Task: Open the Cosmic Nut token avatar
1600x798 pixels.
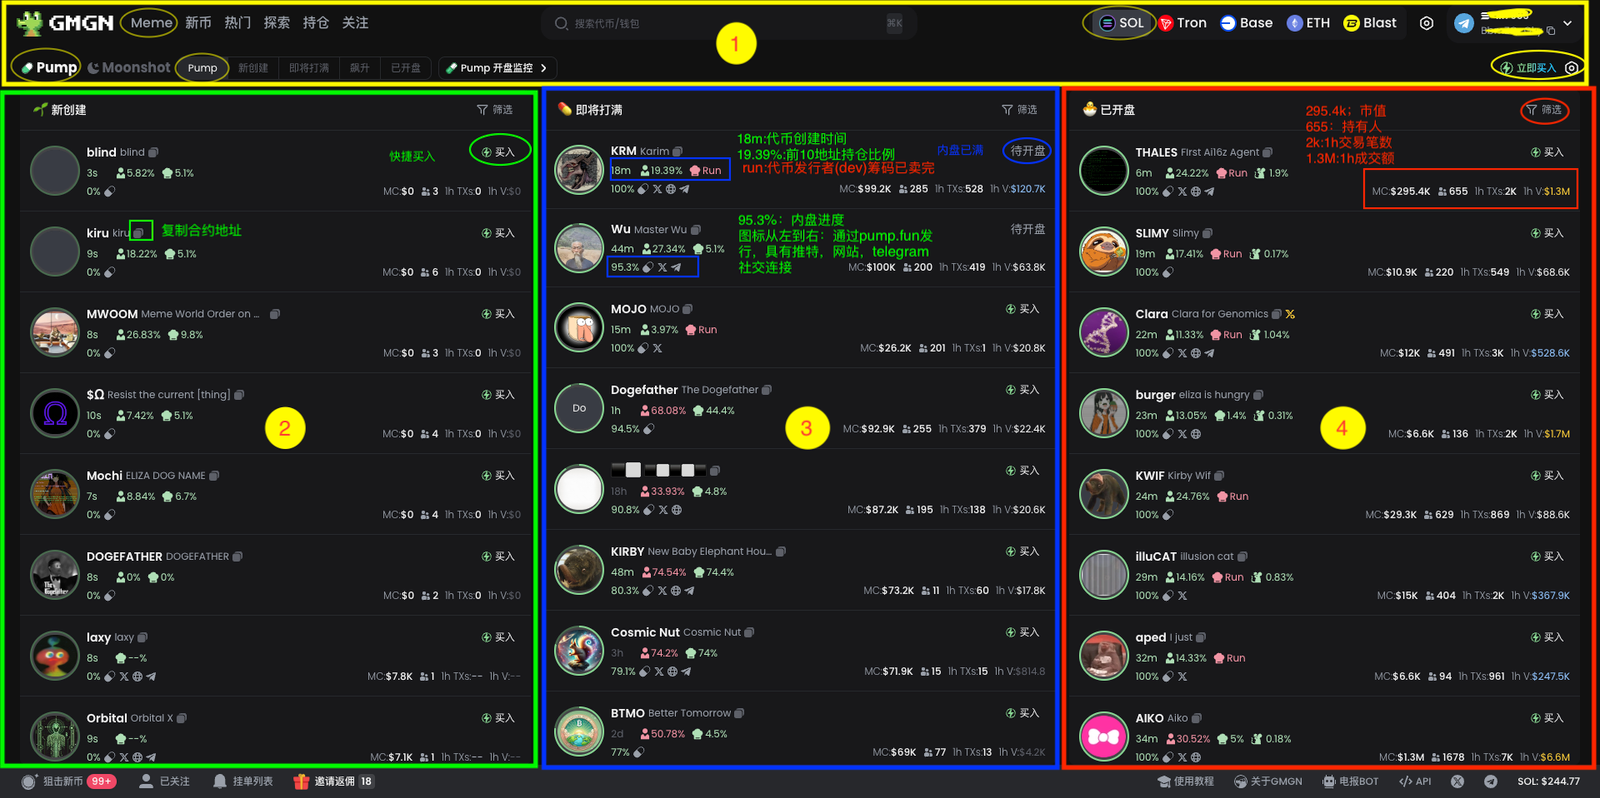Action: click(579, 651)
